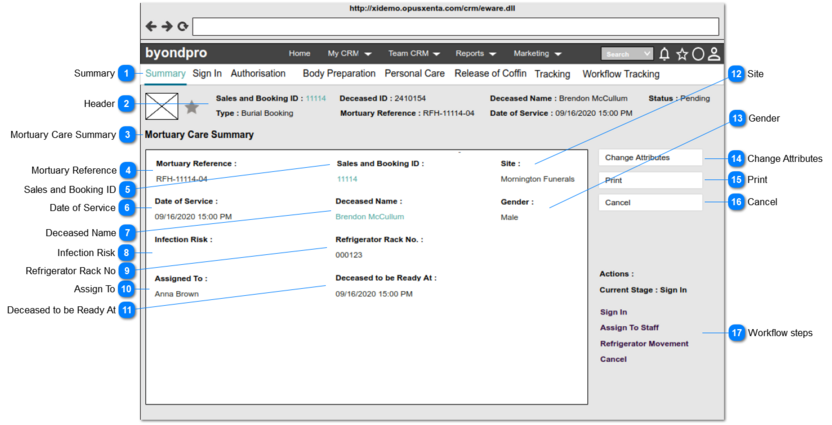
Task: Click the circle icon in top bar
Action: 698,54
